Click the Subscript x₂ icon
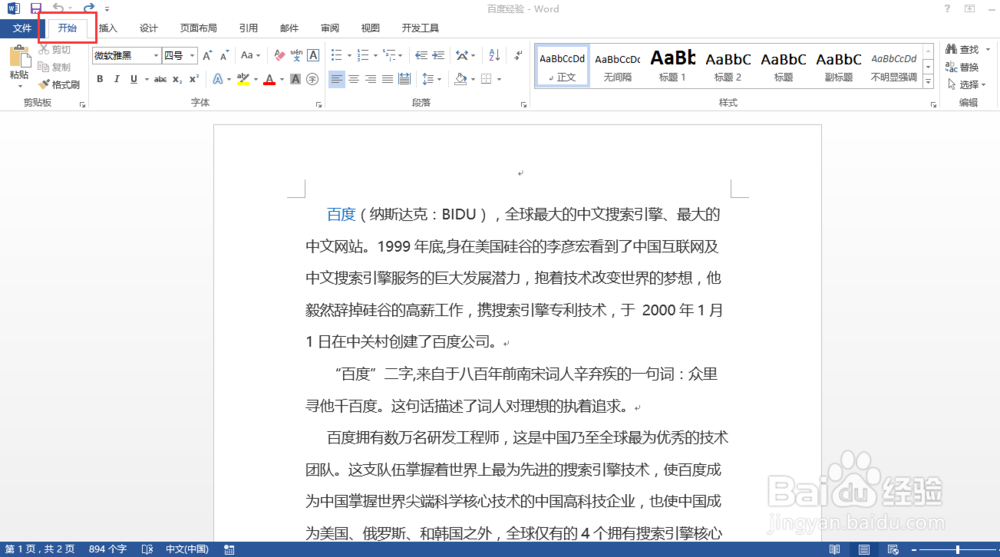The height and width of the screenshot is (557, 1000). [x=177, y=79]
